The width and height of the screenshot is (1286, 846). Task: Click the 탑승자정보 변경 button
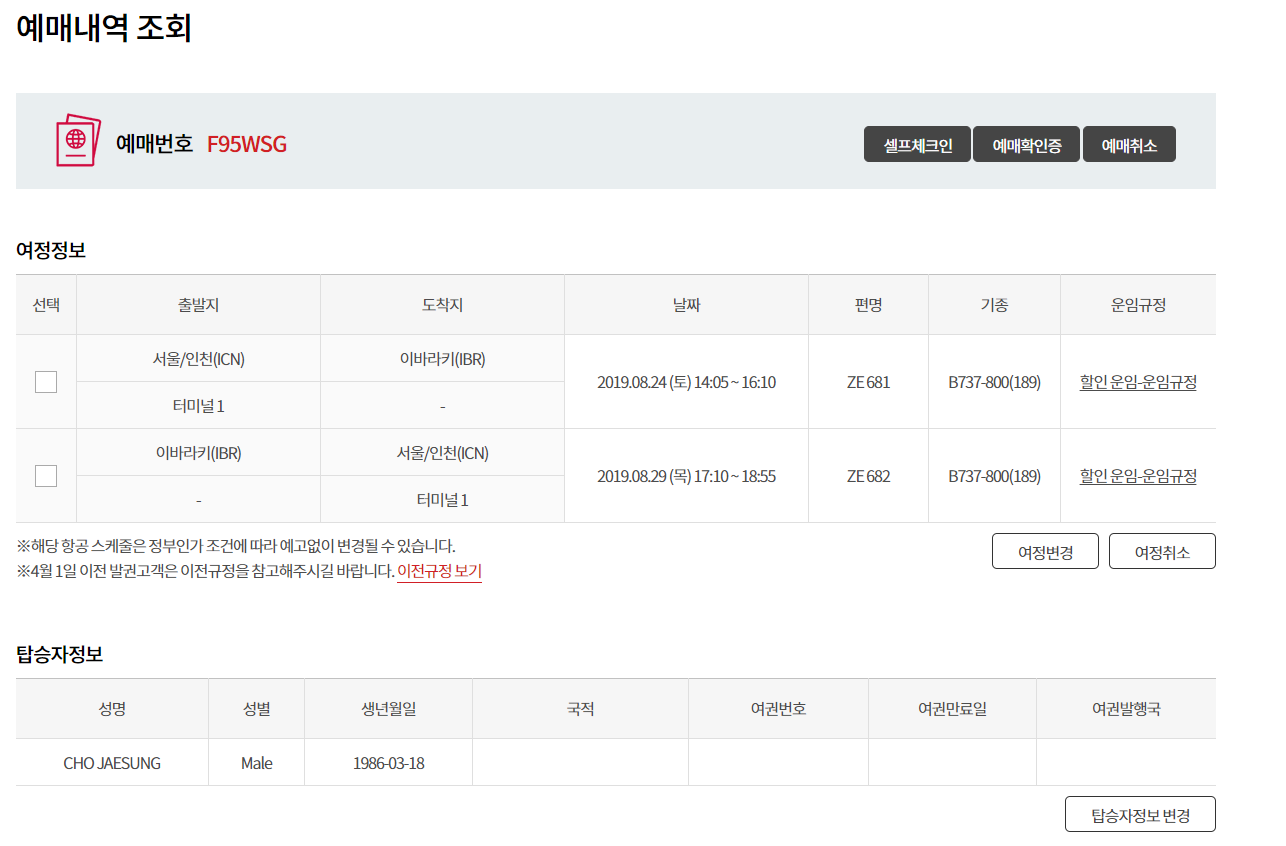[x=1140, y=814]
